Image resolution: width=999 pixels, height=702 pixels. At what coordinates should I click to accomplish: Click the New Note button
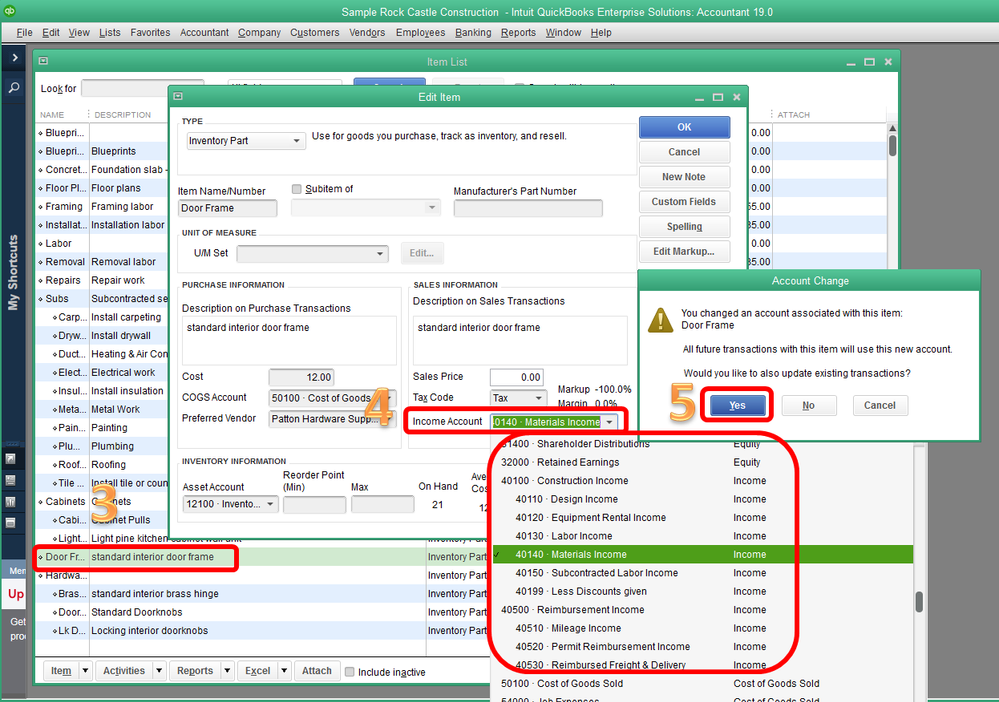coord(684,177)
